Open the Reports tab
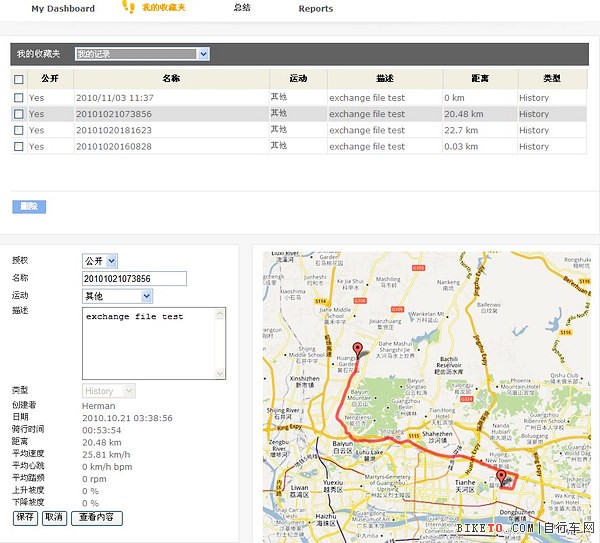600x543 pixels. (316, 9)
